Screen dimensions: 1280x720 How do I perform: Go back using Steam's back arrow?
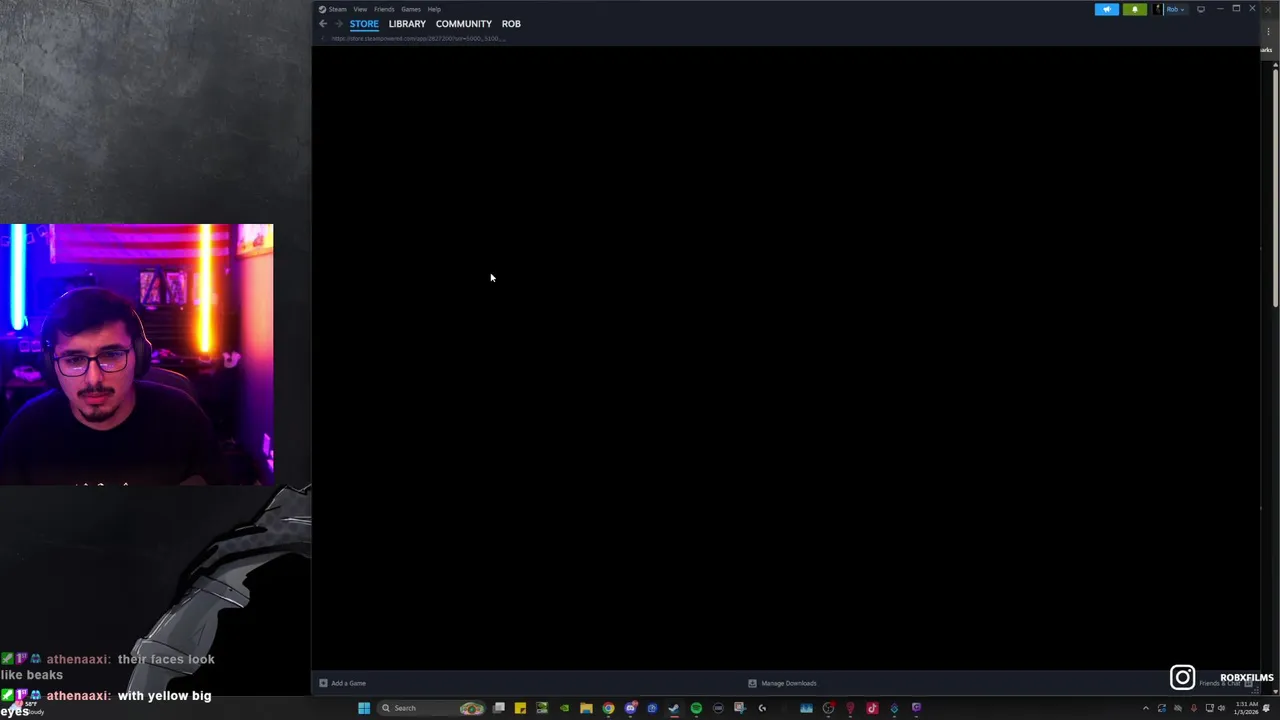pos(323,23)
